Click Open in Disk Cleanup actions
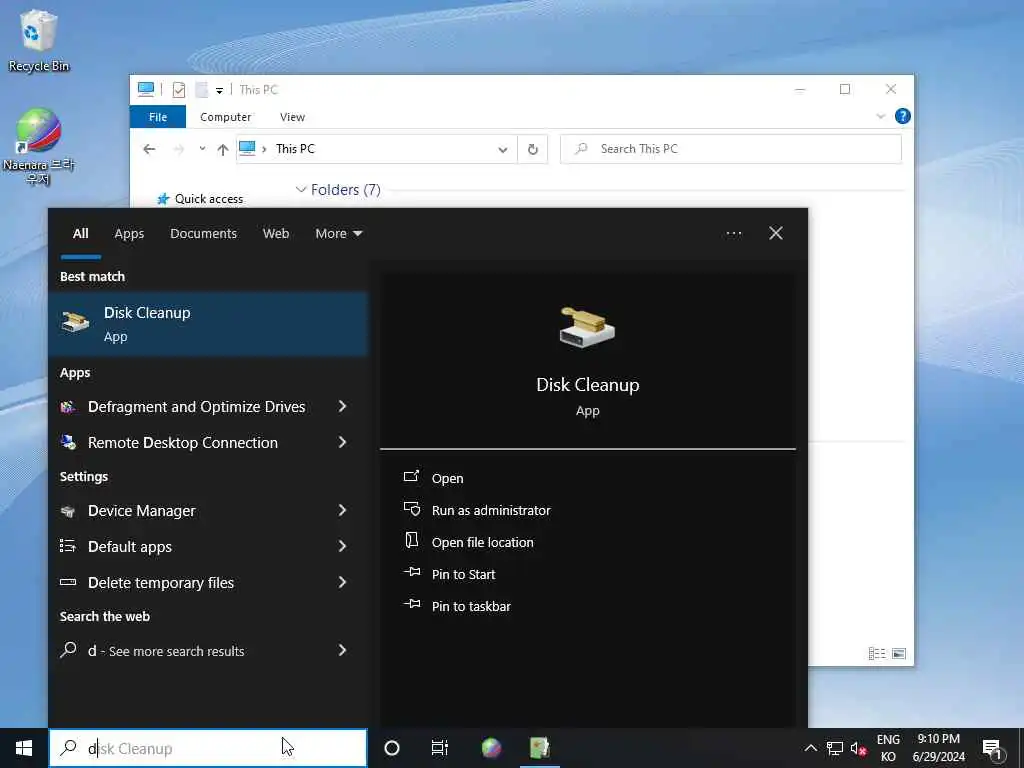Image resolution: width=1024 pixels, height=768 pixels. [x=447, y=479]
